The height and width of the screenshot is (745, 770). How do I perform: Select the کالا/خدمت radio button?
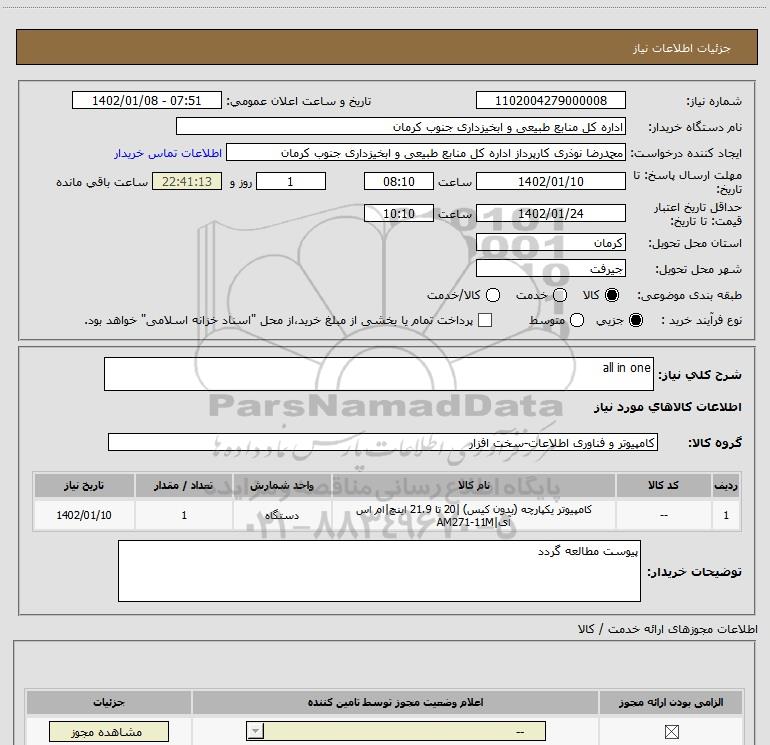point(493,295)
